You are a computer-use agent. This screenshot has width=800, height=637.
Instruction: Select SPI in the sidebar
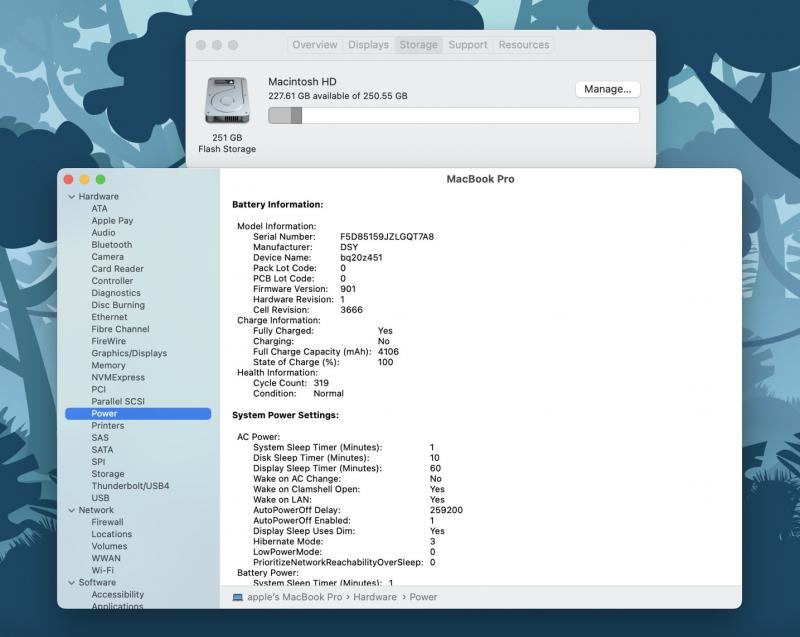98,462
